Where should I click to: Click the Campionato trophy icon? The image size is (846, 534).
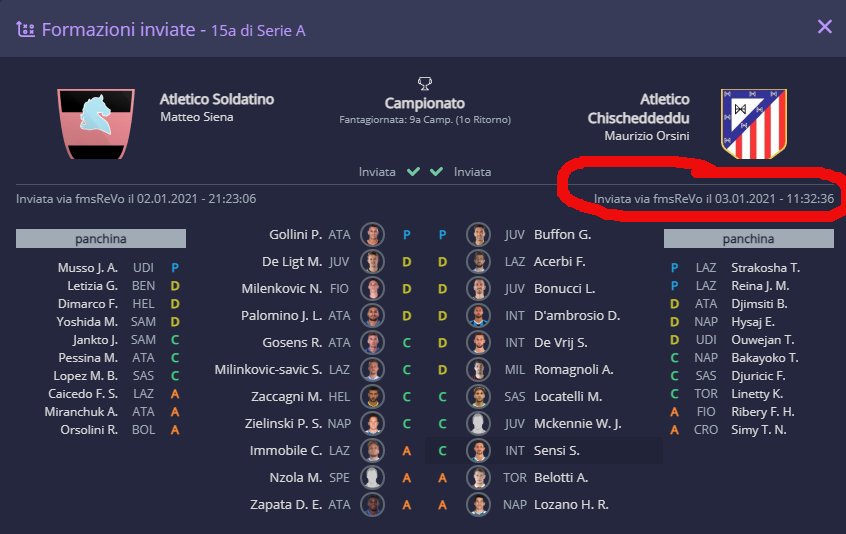(425, 83)
